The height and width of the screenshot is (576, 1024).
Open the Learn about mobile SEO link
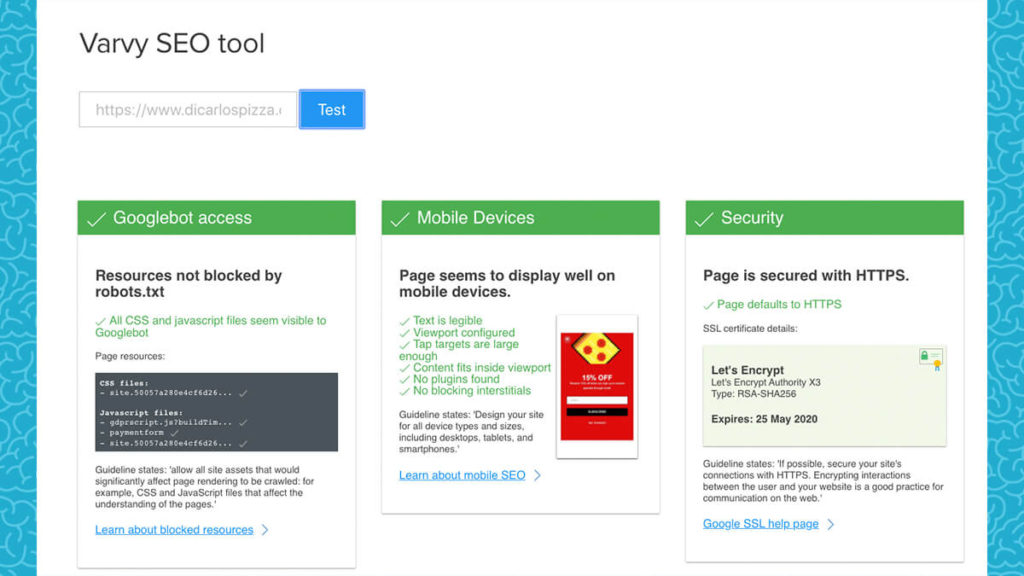(x=461, y=475)
